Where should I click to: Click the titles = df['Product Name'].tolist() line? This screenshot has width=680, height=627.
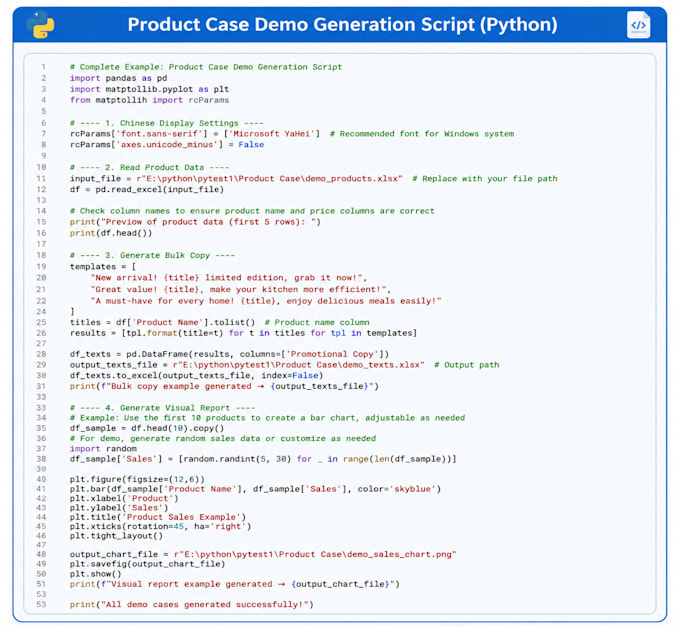163,322
